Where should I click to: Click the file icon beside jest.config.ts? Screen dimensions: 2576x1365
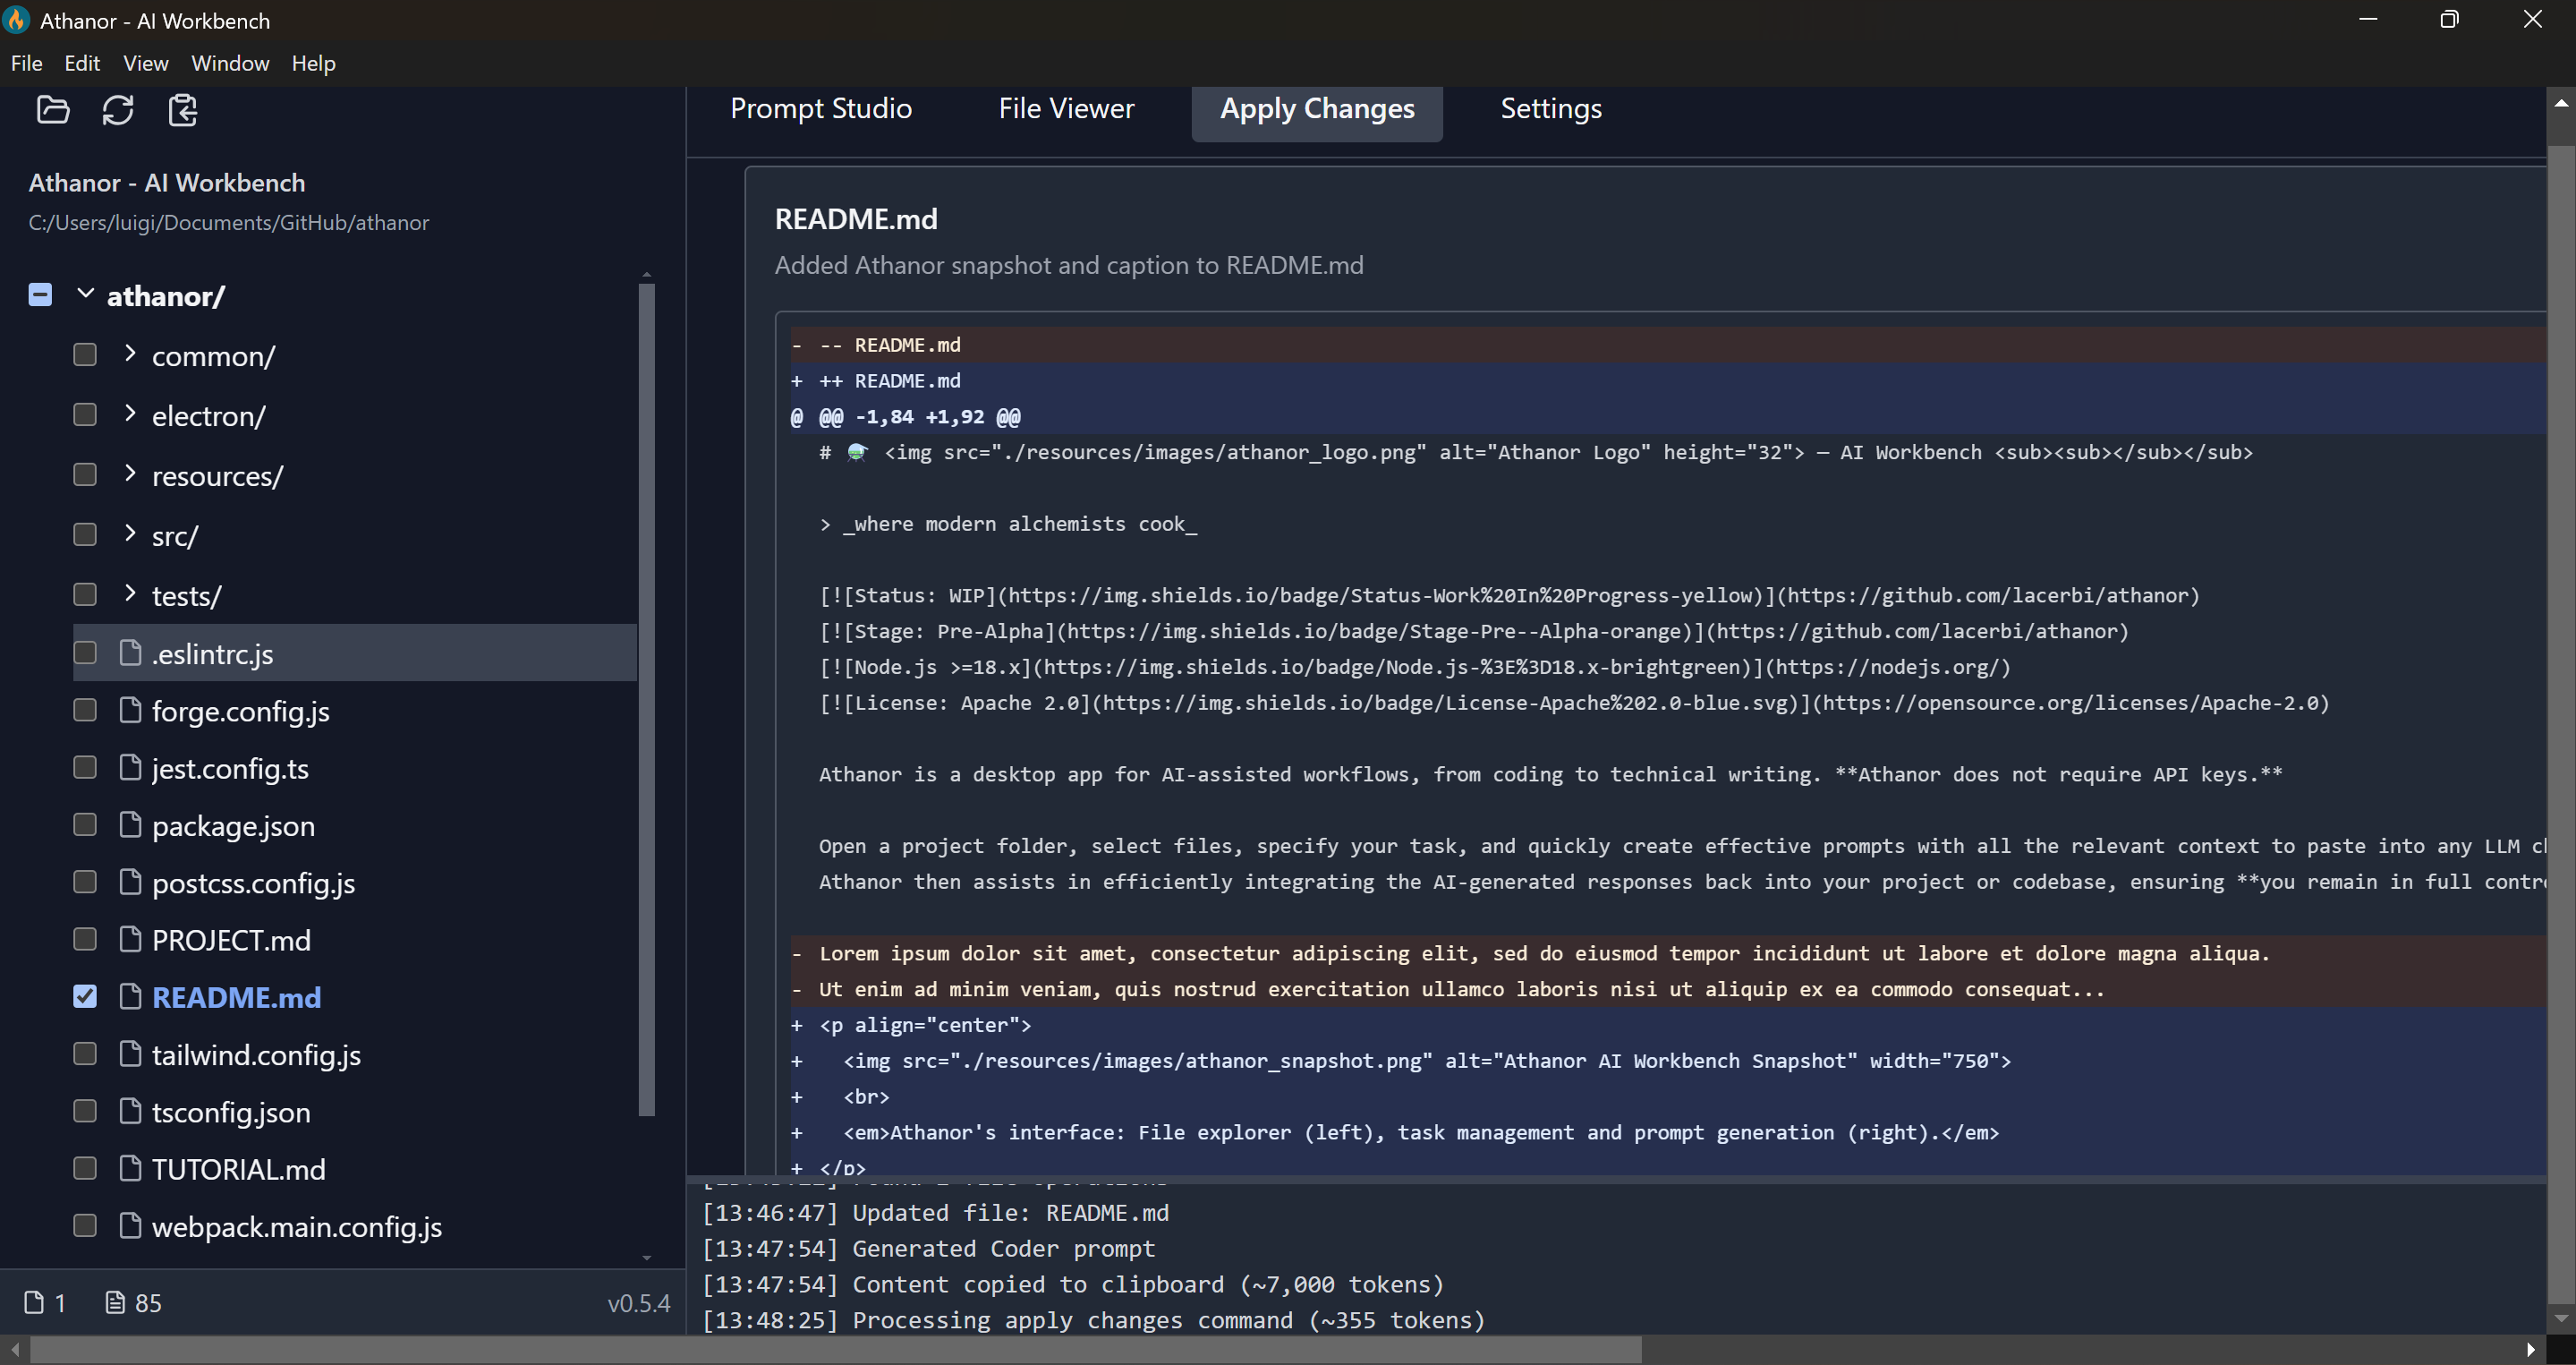click(x=130, y=767)
